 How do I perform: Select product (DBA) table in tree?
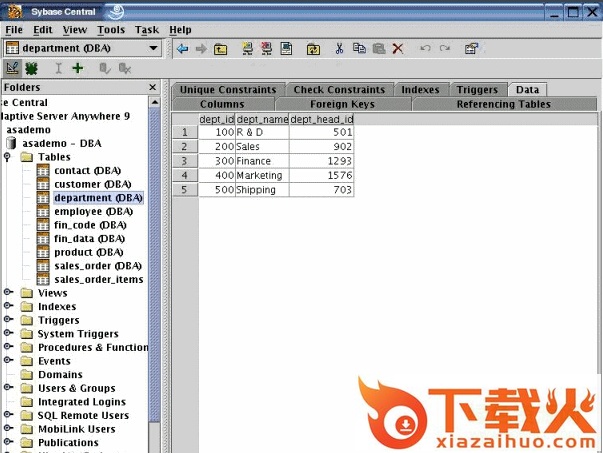[89, 252]
